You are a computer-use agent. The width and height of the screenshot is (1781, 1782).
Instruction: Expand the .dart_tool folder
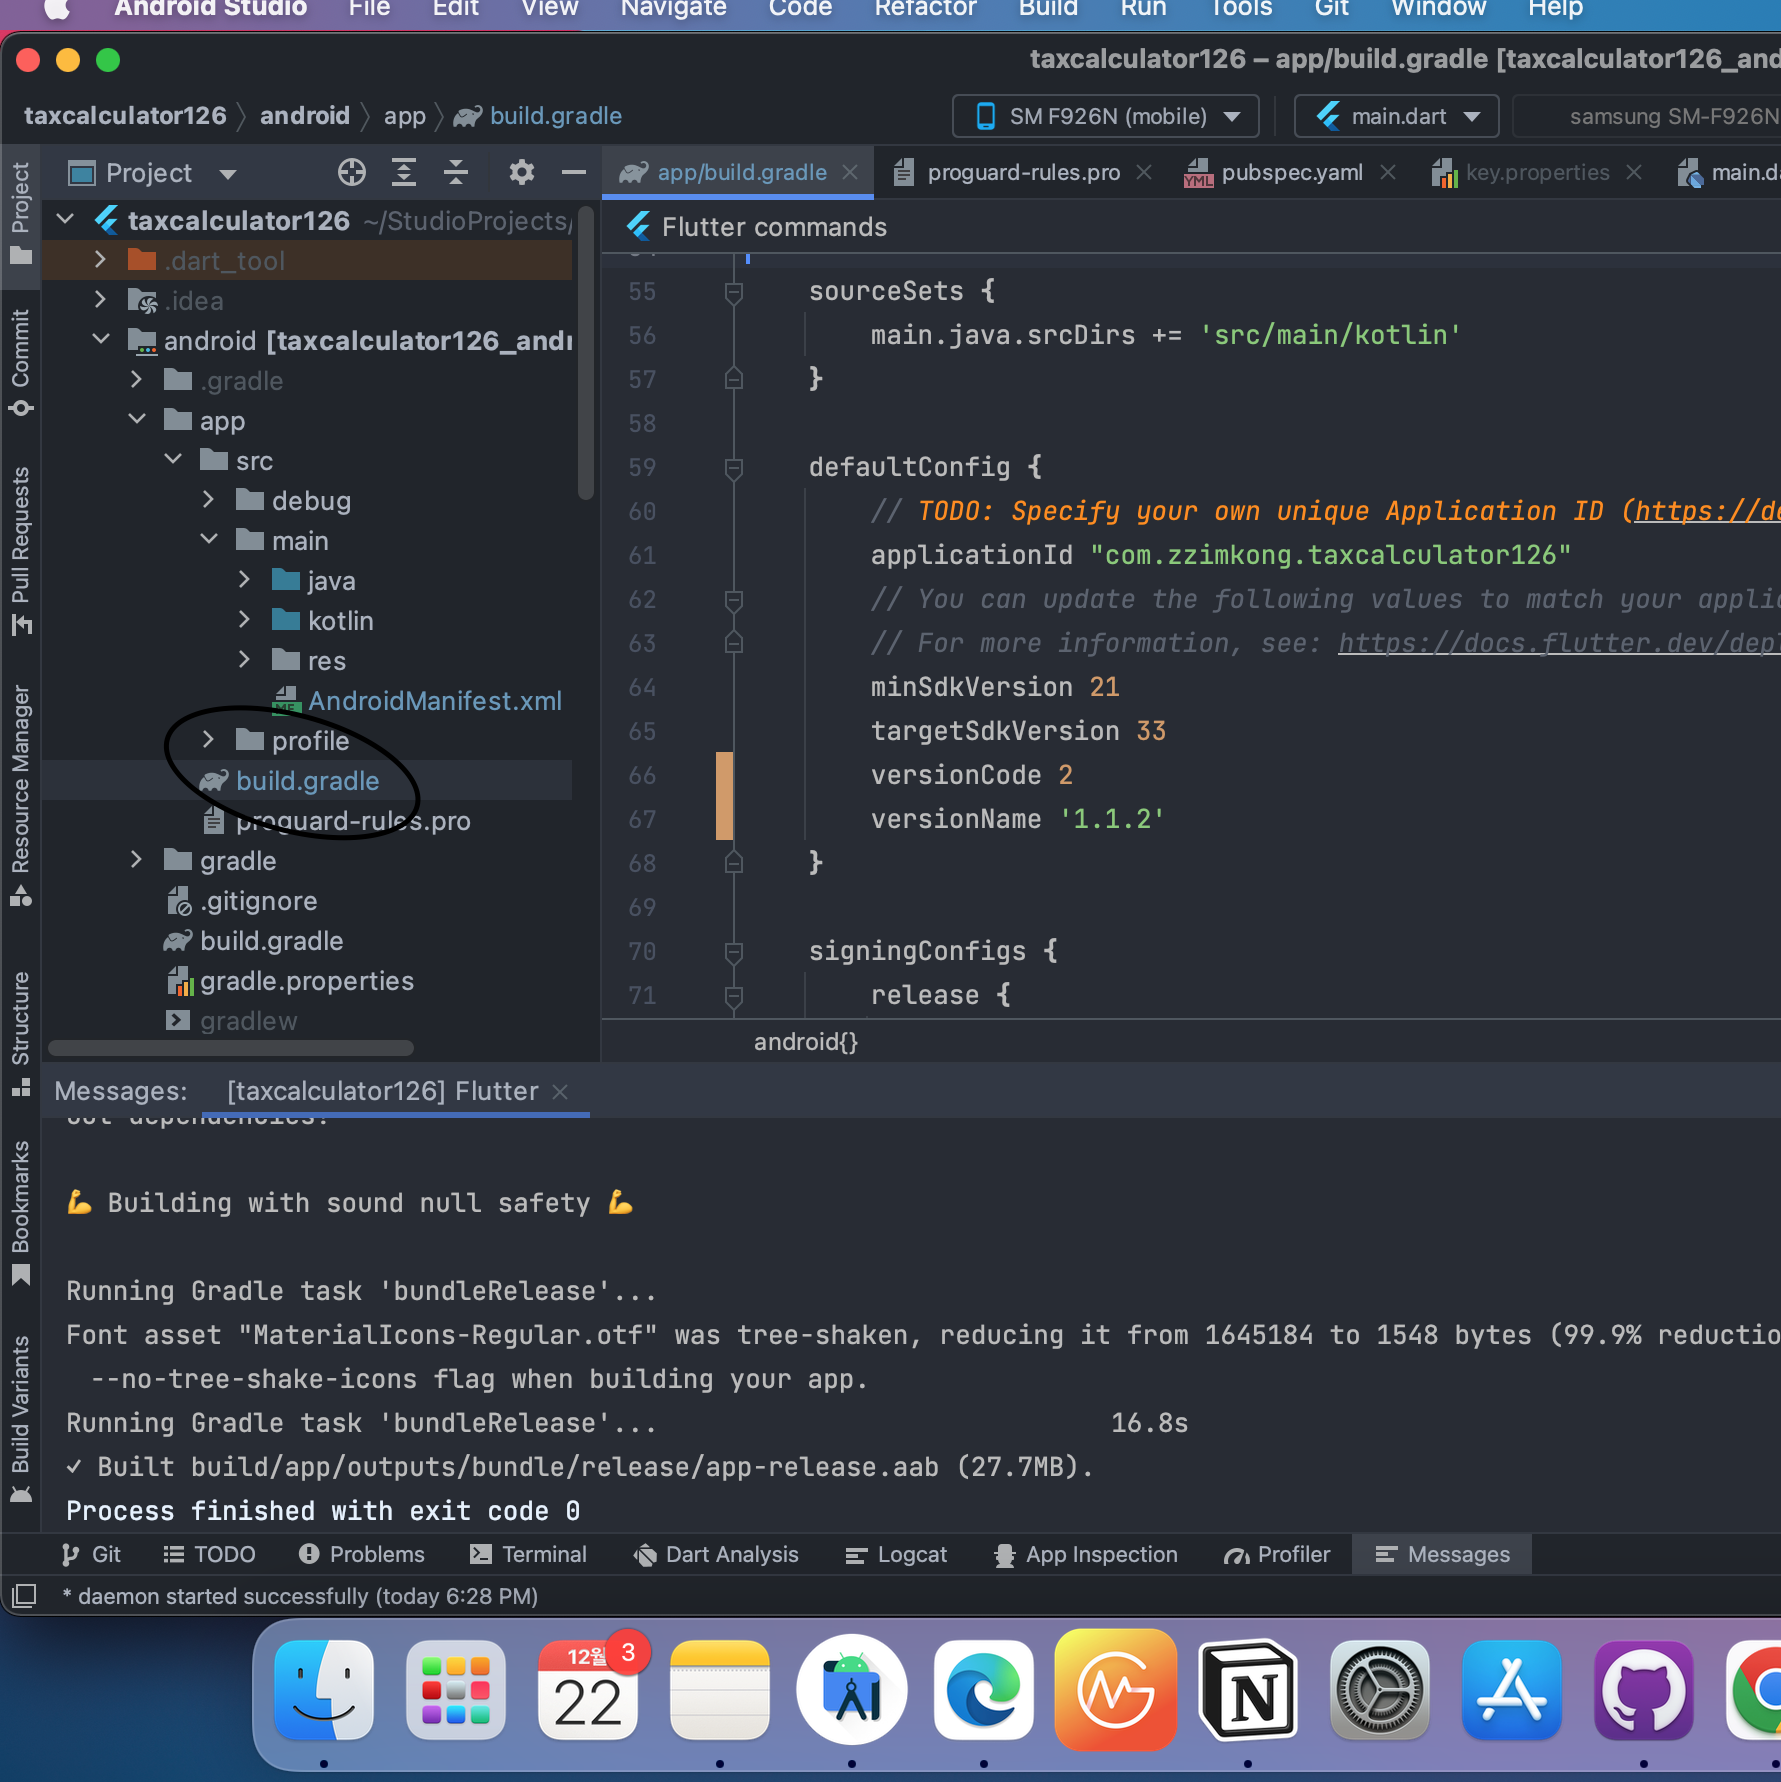(100, 260)
